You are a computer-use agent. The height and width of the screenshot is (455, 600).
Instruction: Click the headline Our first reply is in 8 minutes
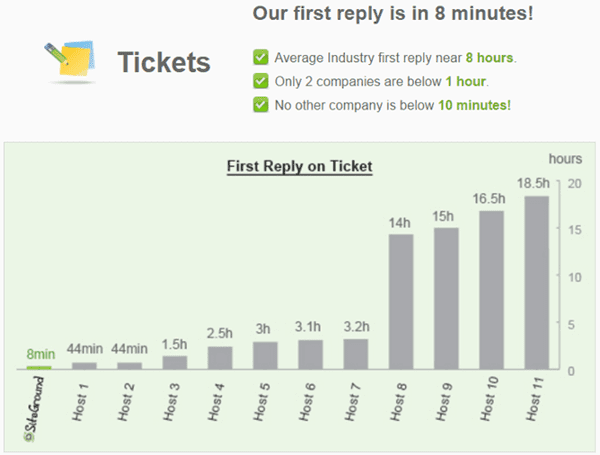pos(393,14)
